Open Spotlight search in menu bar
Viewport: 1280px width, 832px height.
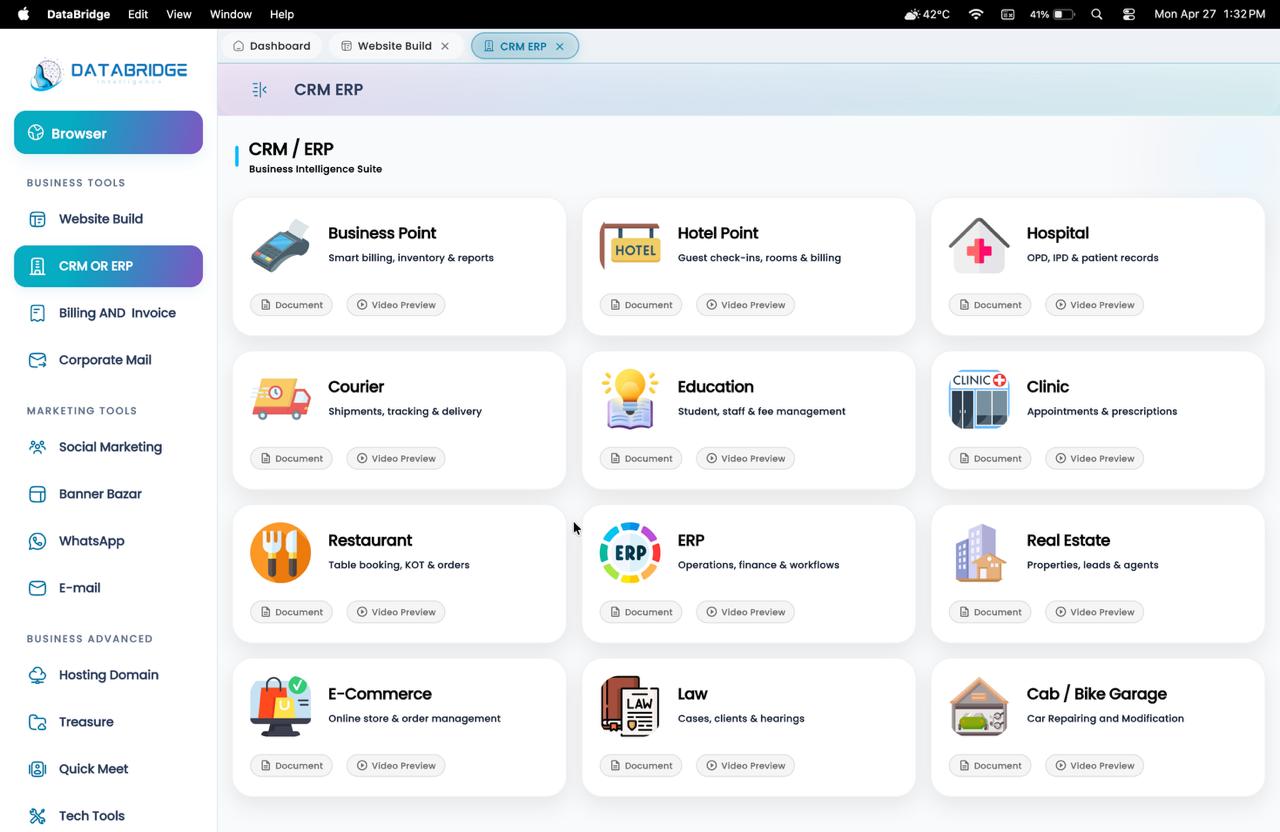[1097, 14]
